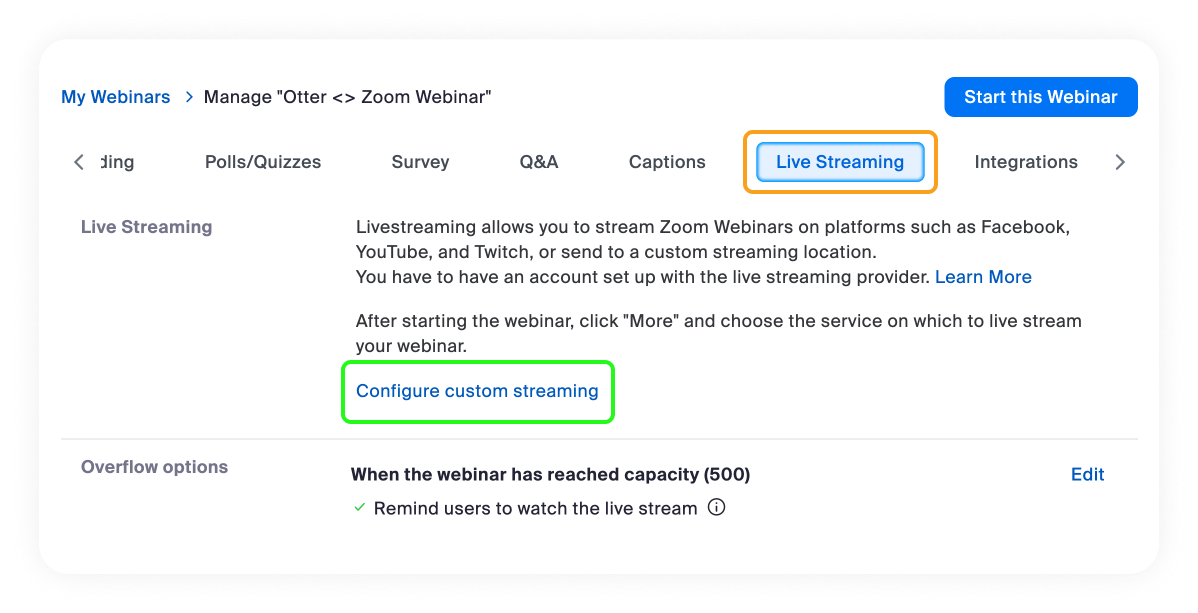Select the Live Streaming tab

[840, 162]
